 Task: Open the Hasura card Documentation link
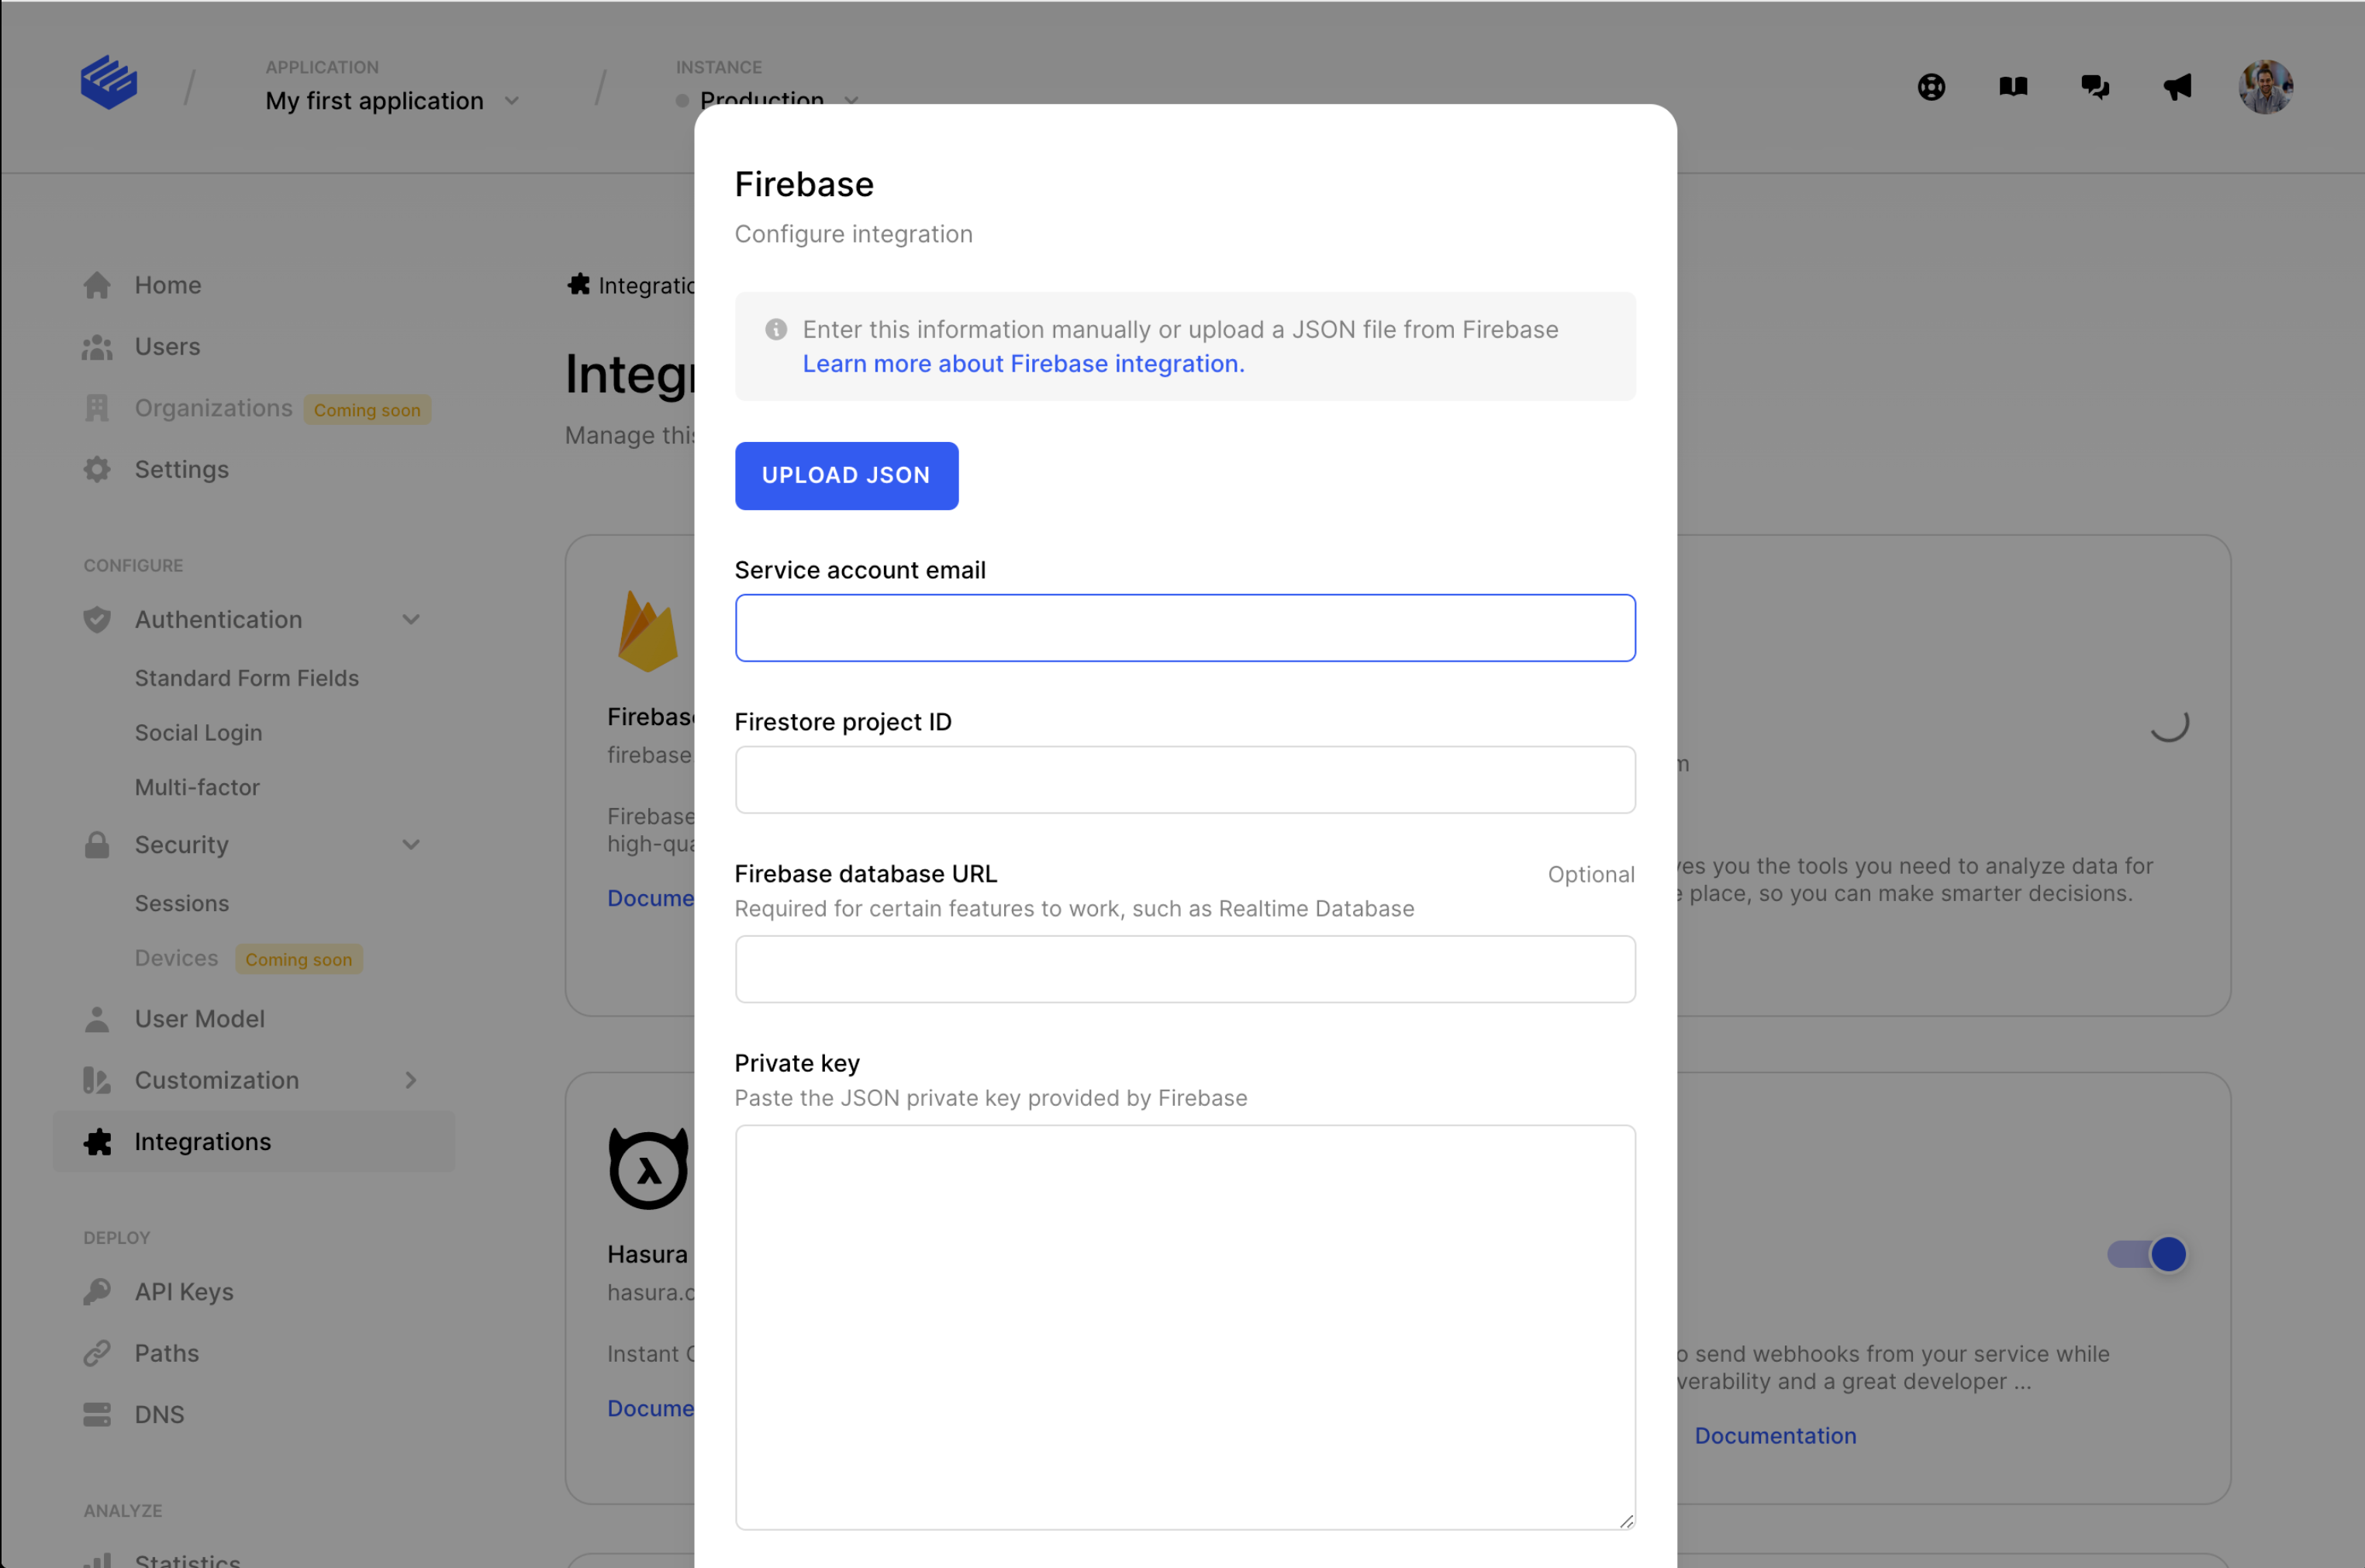click(x=651, y=1408)
